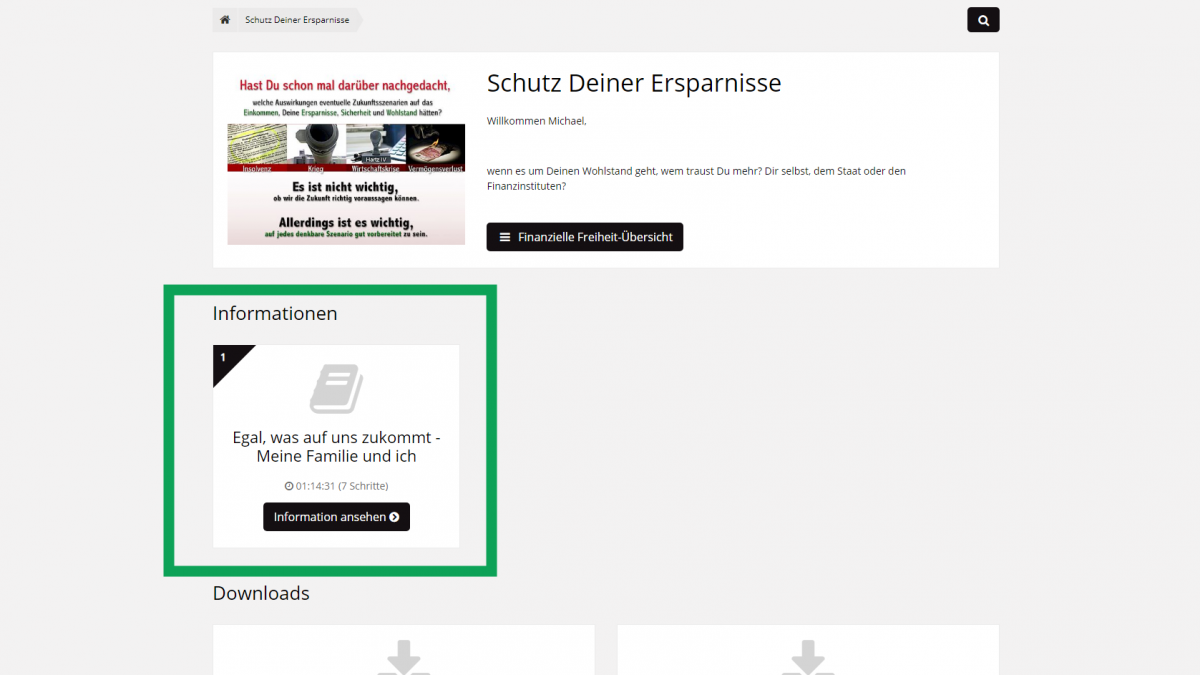The height and width of the screenshot is (675, 1200).
Task: Click the '(7 Schritte)' step count text
Action: click(363, 486)
